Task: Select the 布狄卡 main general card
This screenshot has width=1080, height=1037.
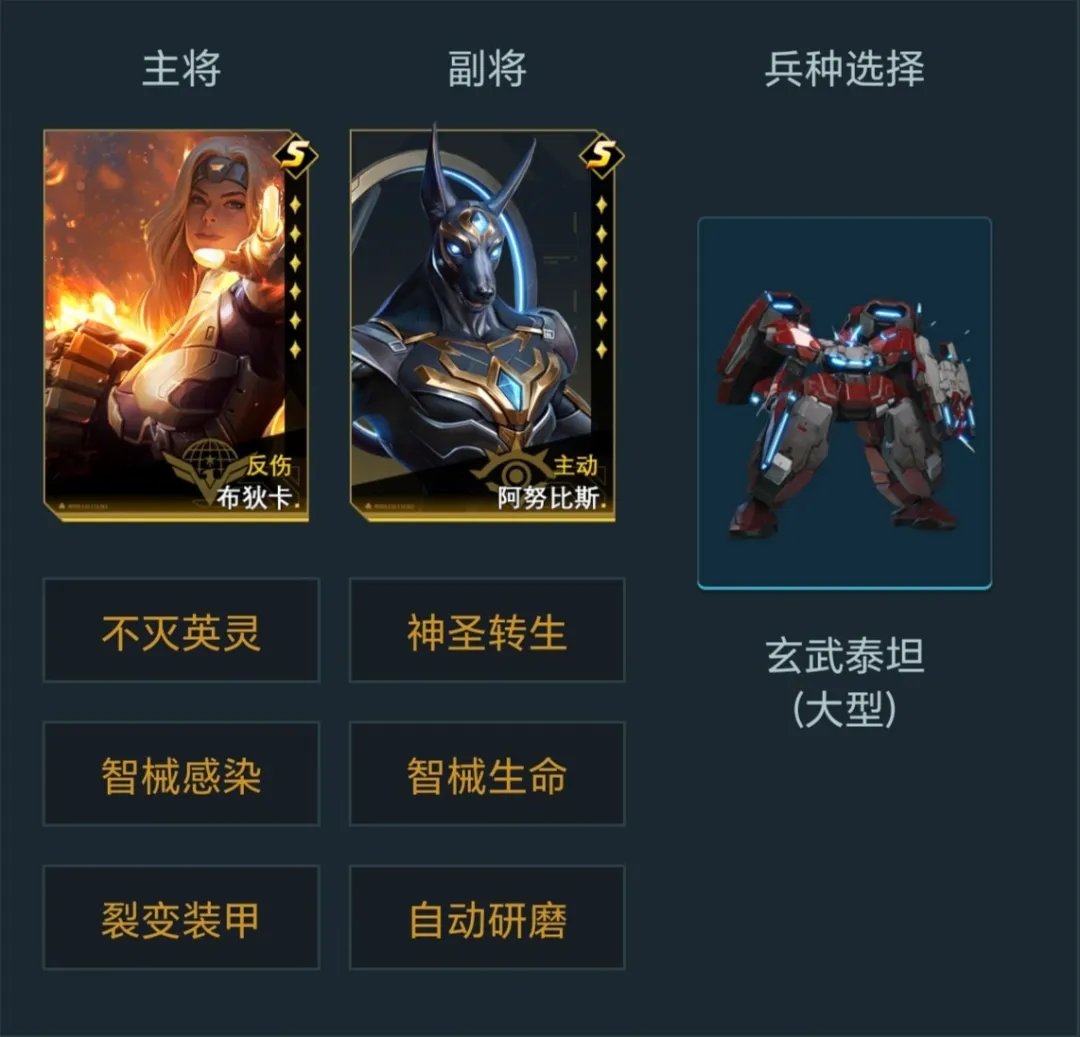Action: coord(176,325)
